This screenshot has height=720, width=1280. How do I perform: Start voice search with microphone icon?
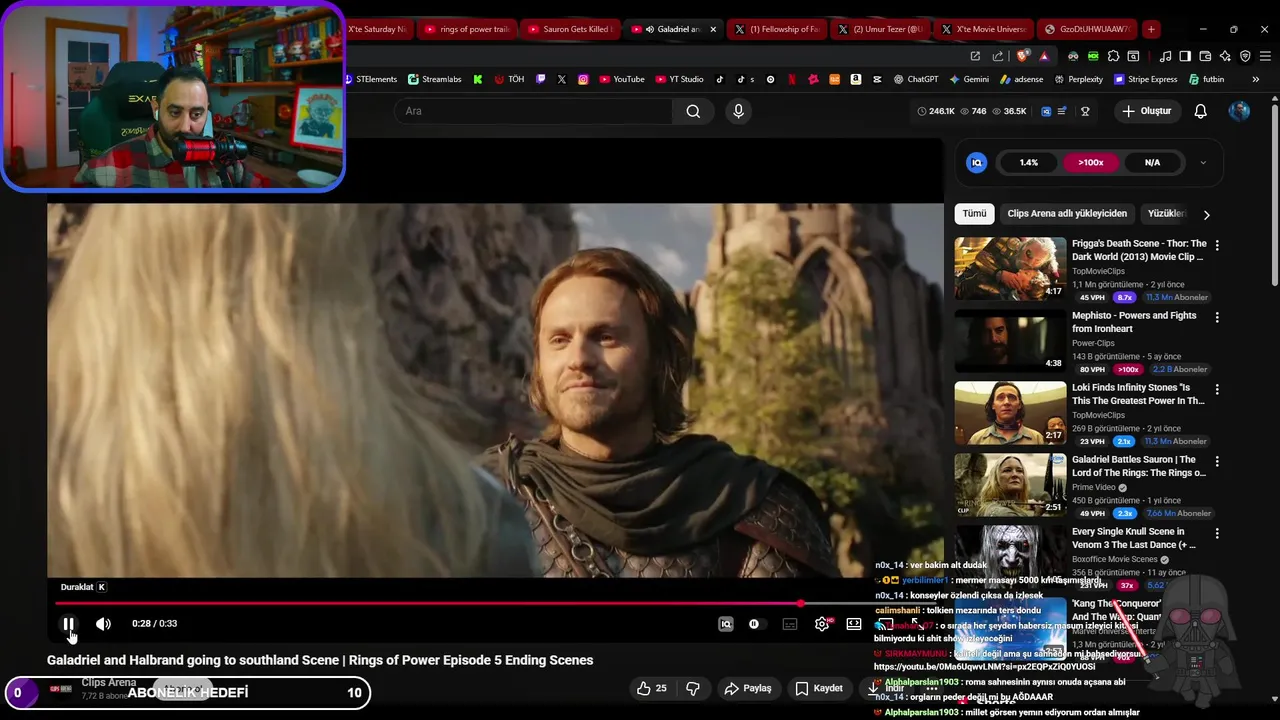(x=738, y=111)
